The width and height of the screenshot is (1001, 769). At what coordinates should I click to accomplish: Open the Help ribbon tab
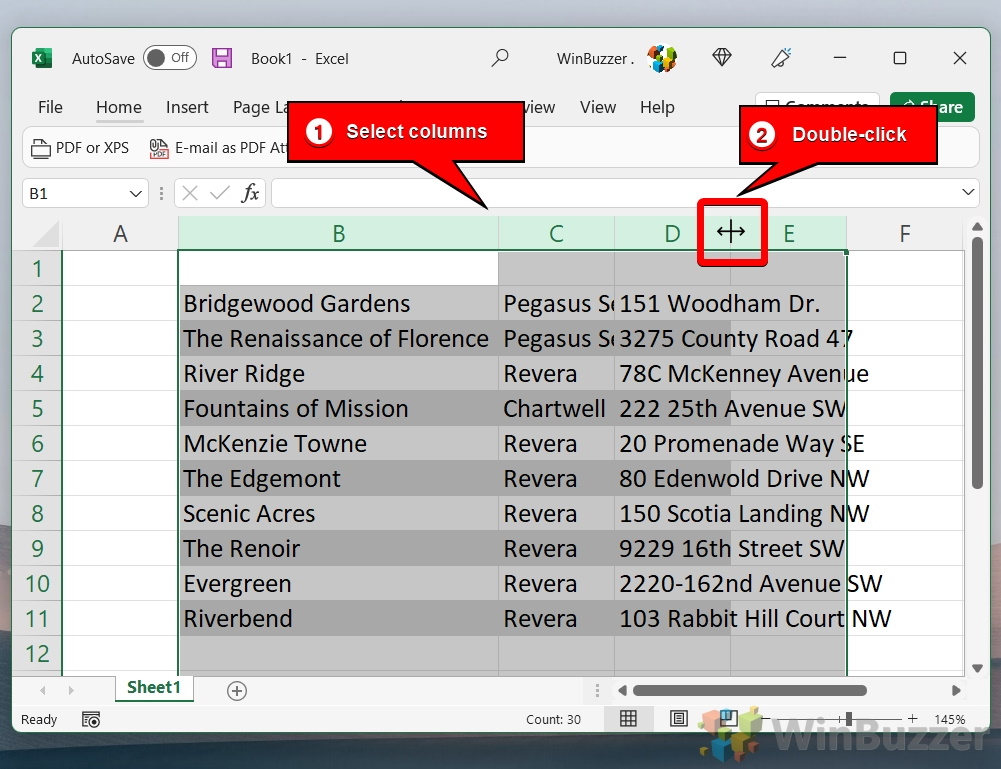[x=657, y=107]
